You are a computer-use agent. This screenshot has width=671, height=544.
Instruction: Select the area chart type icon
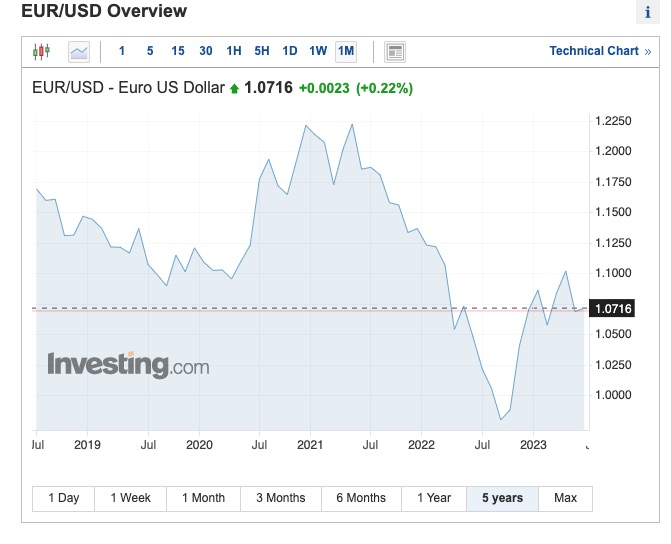pos(79,51)
